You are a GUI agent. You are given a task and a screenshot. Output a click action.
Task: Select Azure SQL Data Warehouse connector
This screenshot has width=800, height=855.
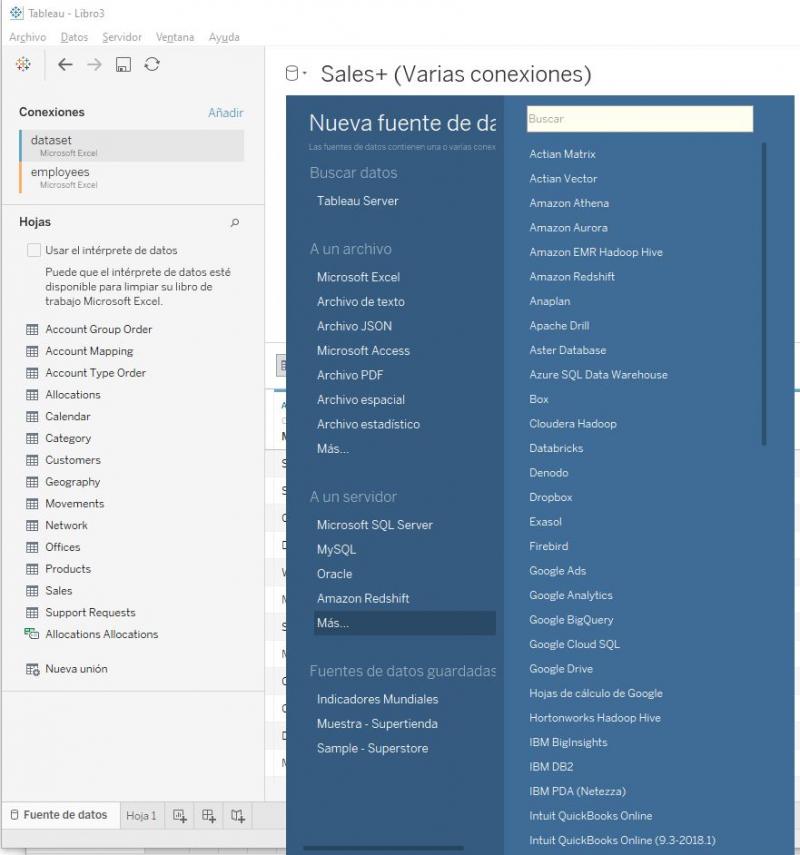(x=598, y=375)
